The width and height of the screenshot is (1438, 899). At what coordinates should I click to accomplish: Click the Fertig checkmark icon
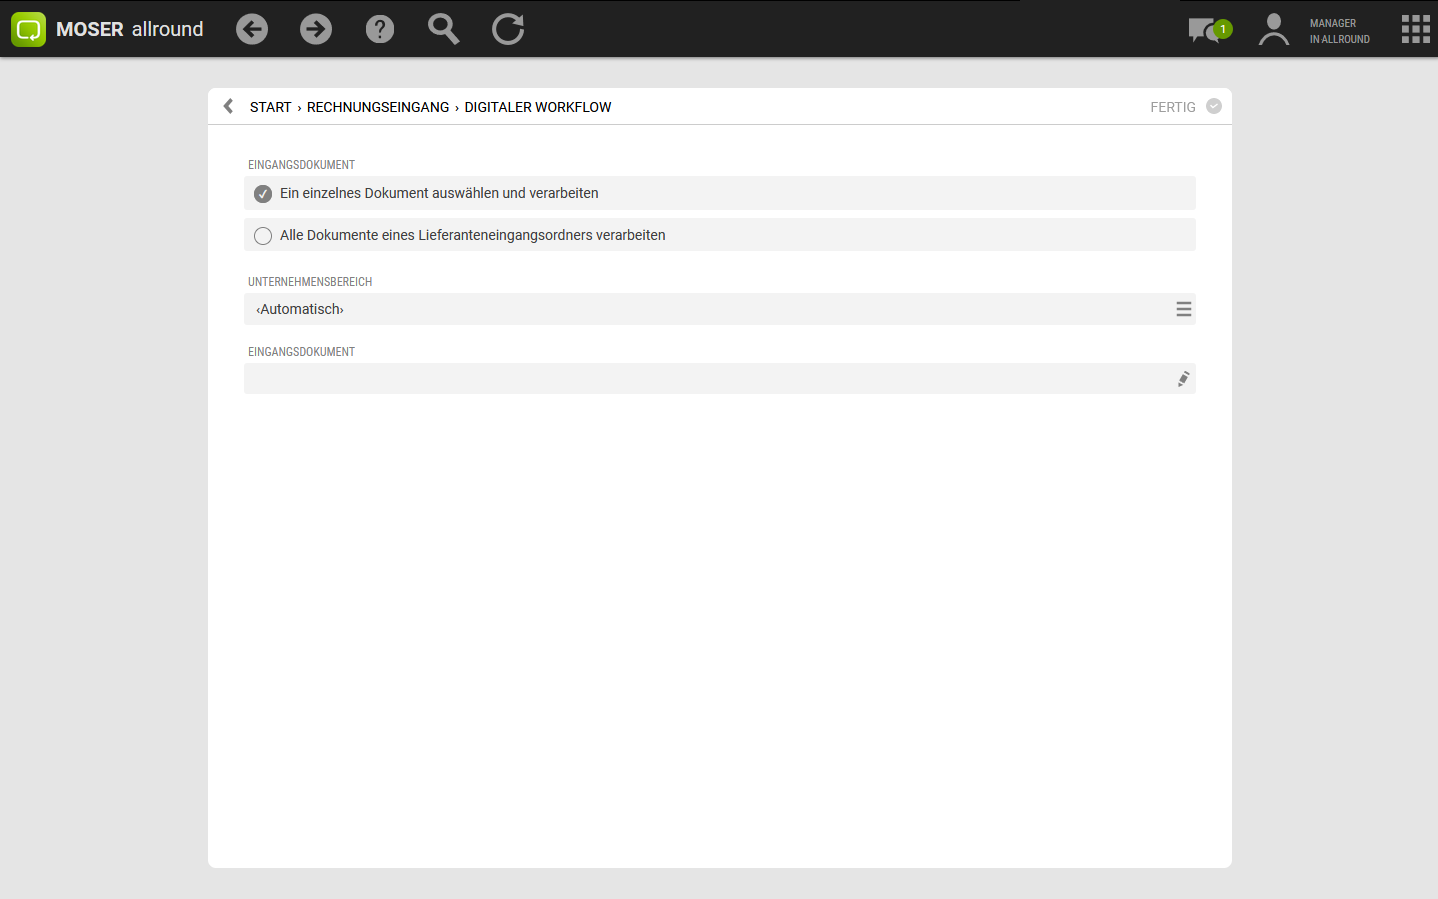pyautogui.click(x=1214, y=106)
